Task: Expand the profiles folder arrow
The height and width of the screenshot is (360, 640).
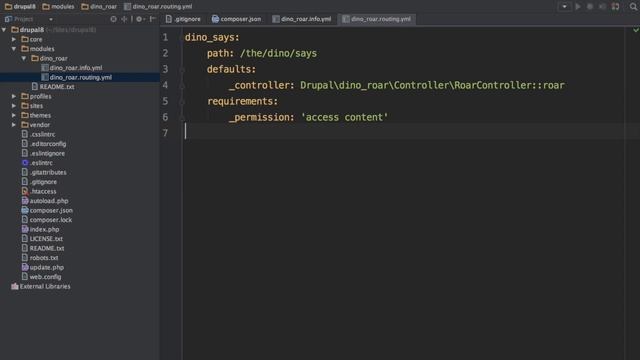Action: (14, 96)
